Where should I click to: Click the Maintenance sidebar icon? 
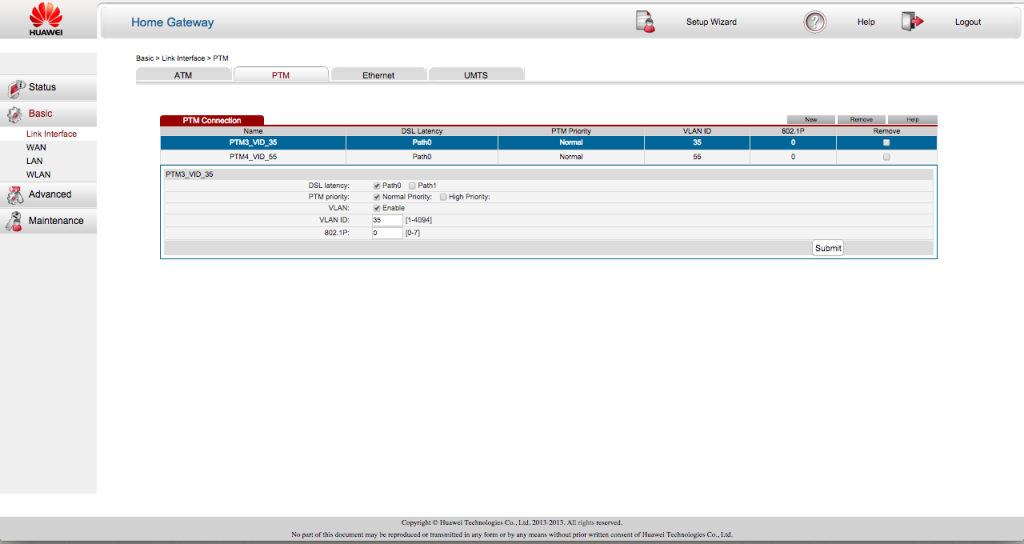coord(15,221)
